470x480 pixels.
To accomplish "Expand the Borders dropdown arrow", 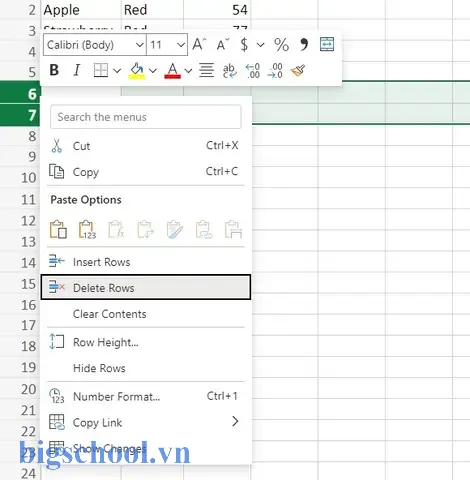I will point(117,71).
